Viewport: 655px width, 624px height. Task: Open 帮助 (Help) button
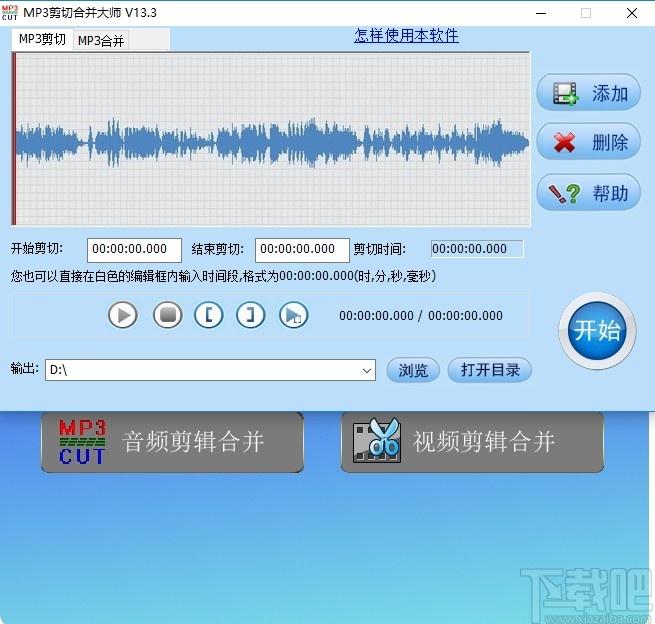pyautogui.click(x=589, y=193)
